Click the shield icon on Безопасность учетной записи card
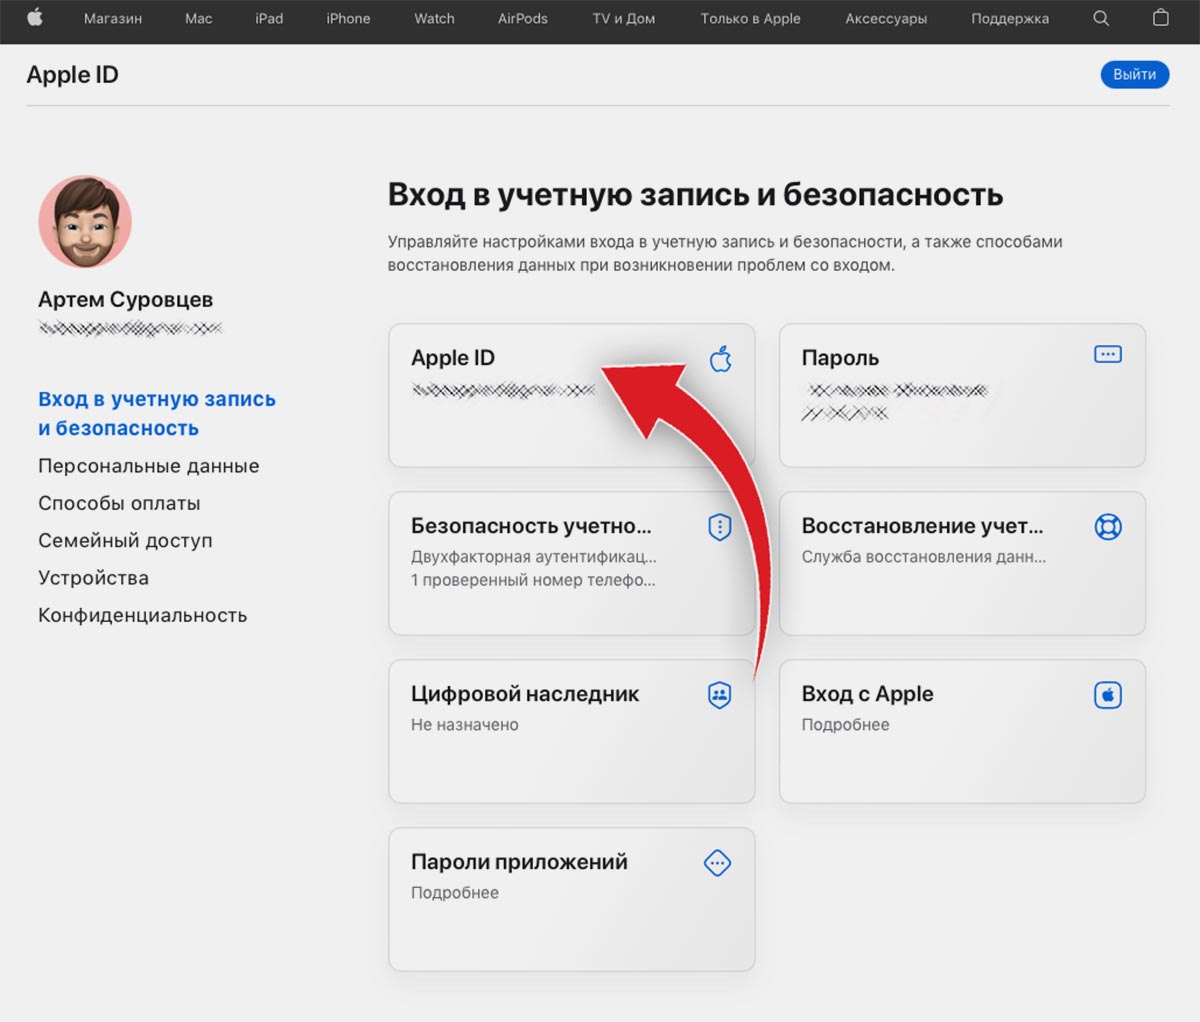The height and width of the screenshot is (1022, 1200). coord(719,527)
